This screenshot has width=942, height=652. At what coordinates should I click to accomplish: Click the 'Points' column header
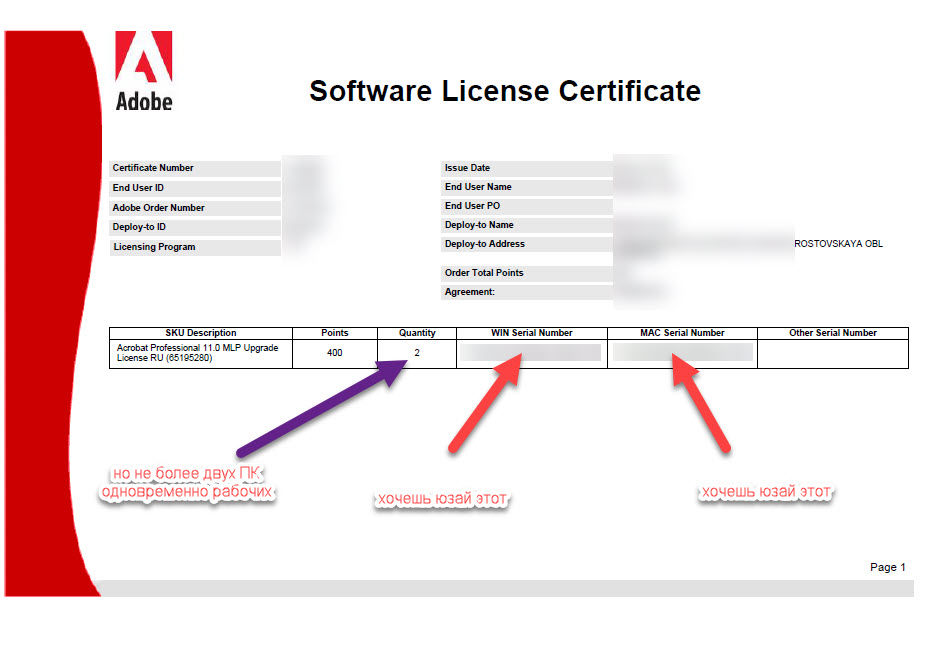click(335, 333)
